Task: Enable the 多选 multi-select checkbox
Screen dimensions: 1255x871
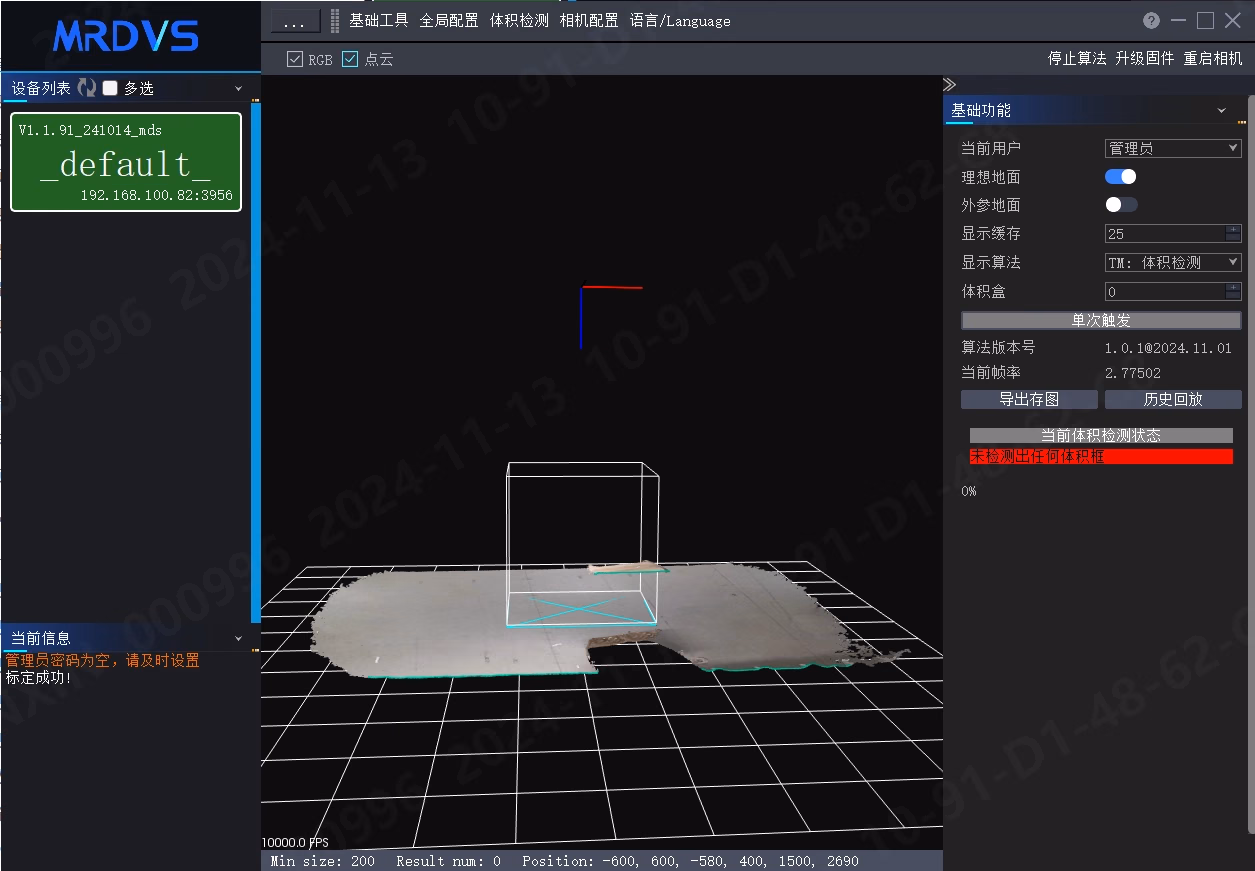Action: tap(110, 88)
